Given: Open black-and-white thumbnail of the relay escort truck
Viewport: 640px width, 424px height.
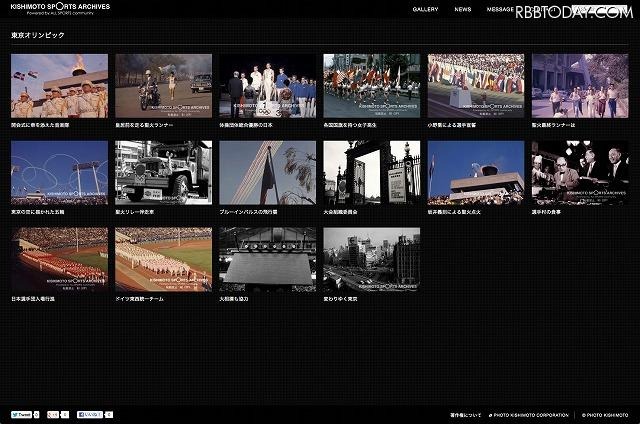Looking at the screenshot, I should click(x=164, y=173).
